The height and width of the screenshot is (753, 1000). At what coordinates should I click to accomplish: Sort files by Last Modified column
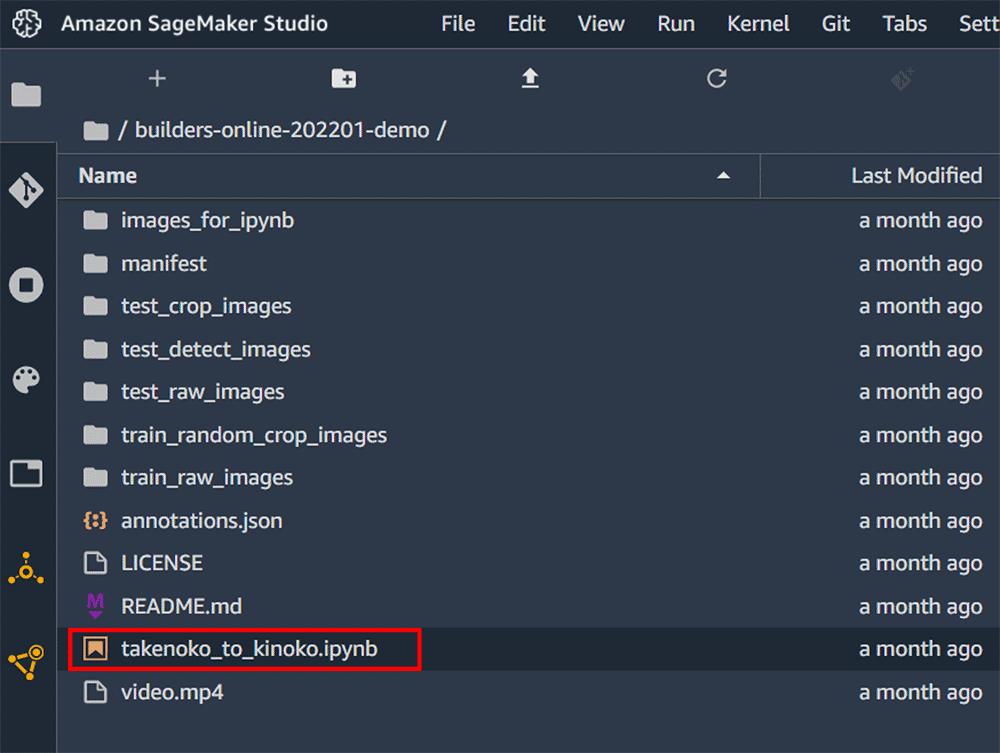[x=916, y=176]
